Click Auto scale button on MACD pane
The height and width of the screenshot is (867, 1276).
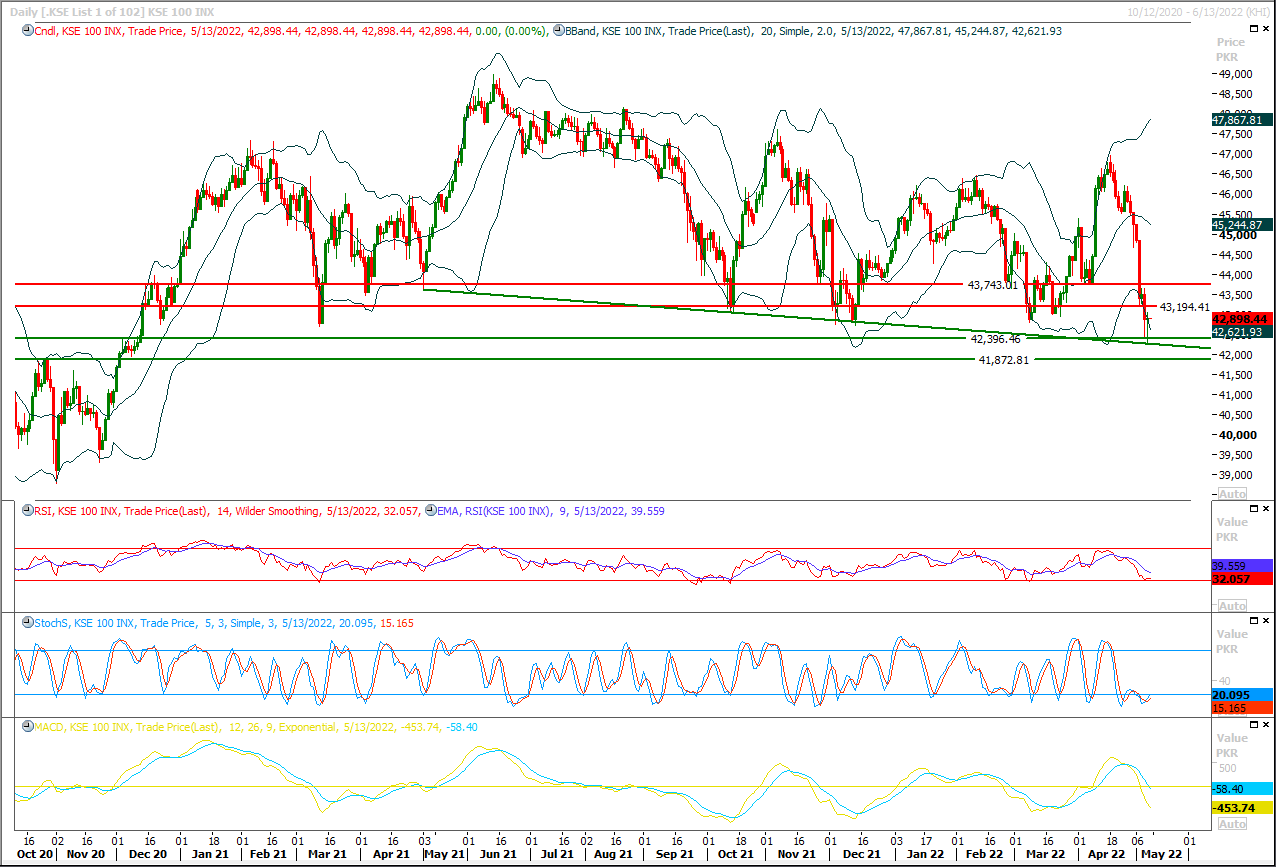(1233, 824)
